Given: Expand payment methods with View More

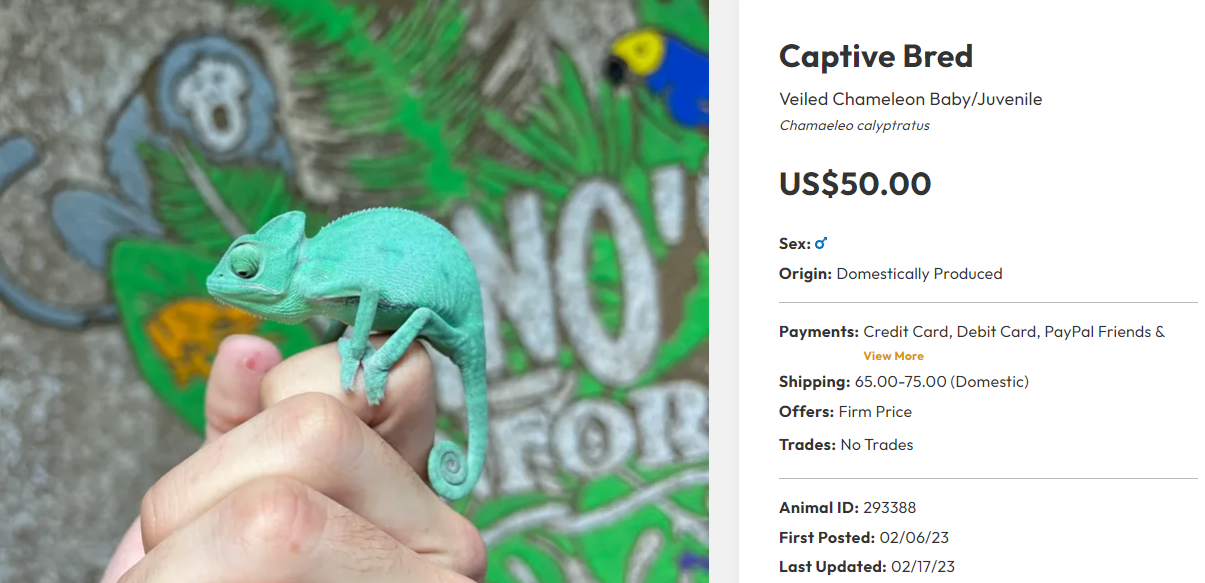Looking at the screenshot, I should (x=893, y=356).
